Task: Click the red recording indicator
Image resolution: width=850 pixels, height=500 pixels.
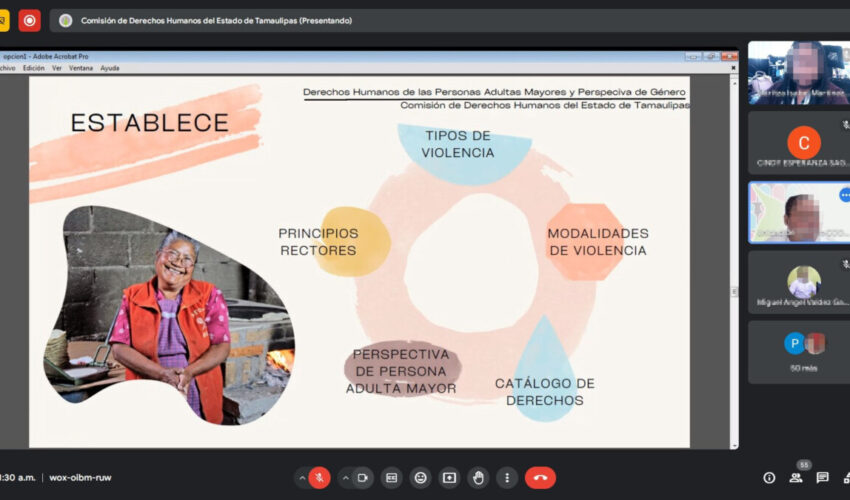Action: (29, 21)
